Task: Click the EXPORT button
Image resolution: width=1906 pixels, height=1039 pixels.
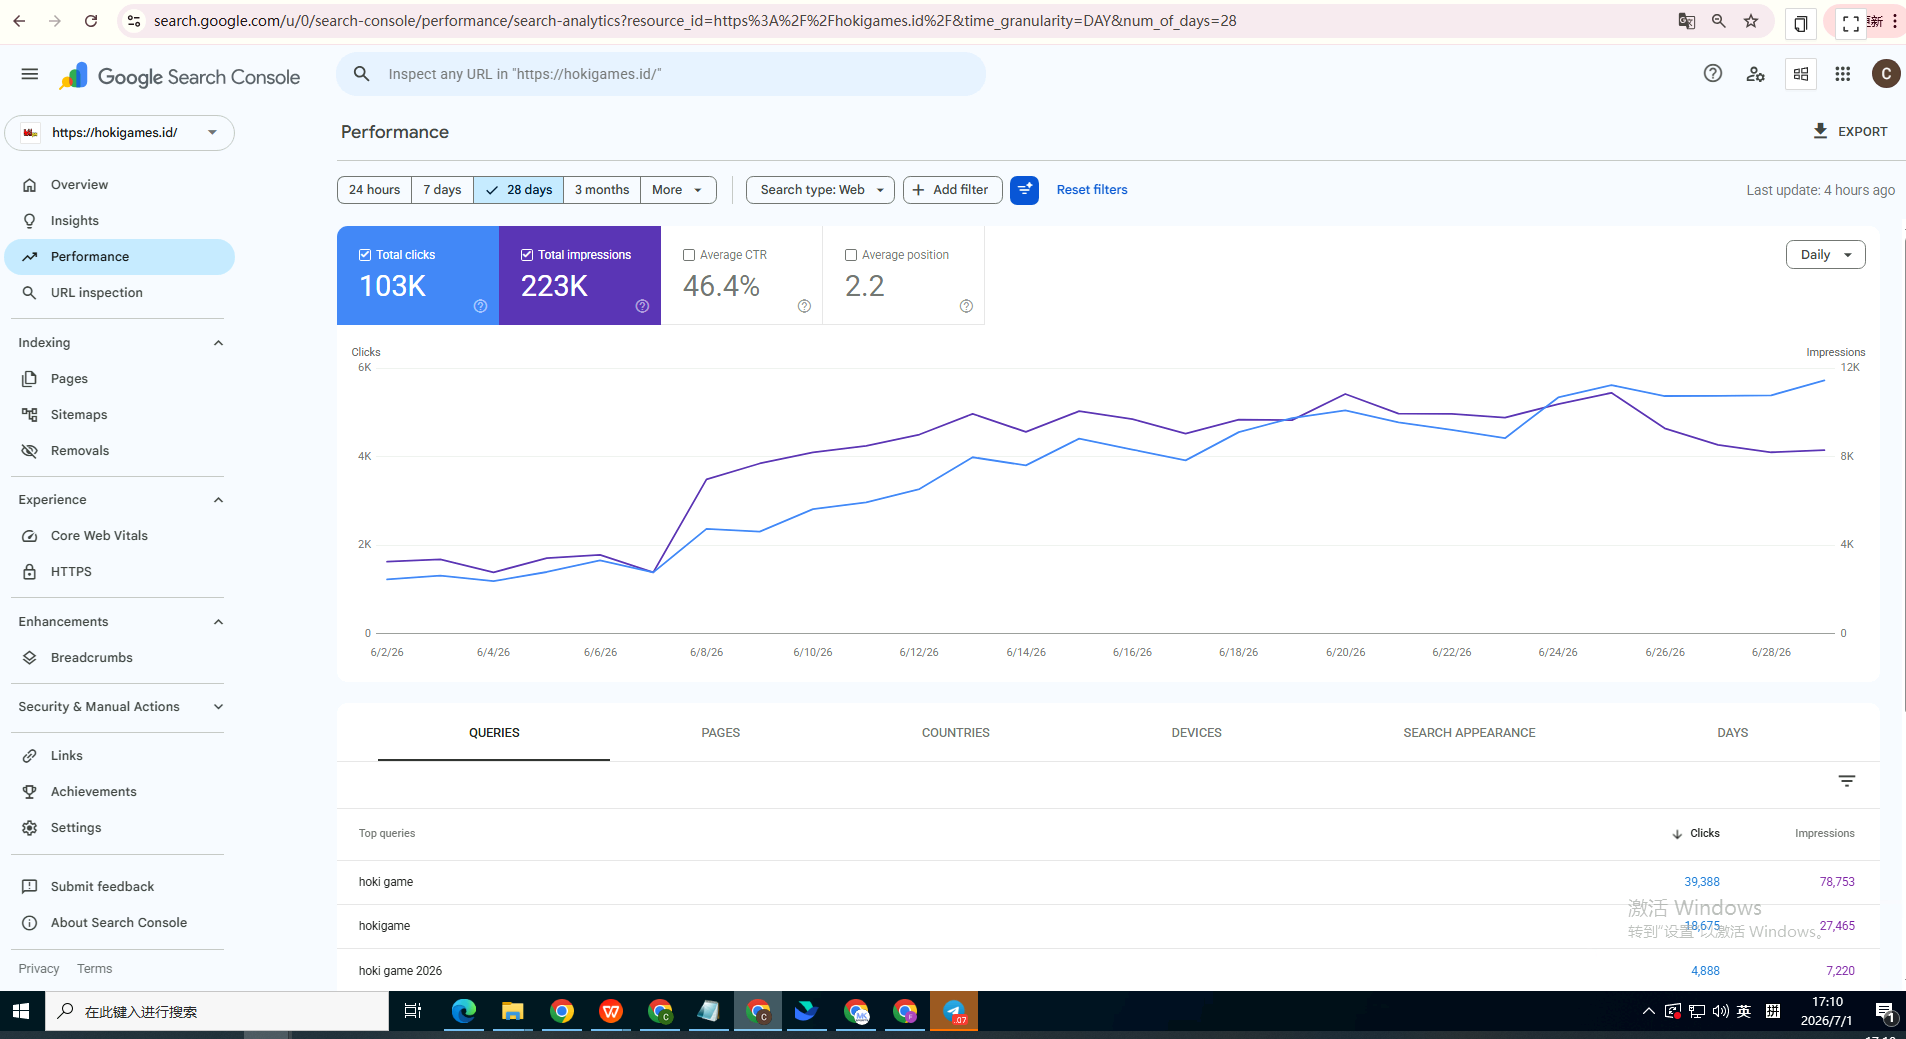Action: [x=1850, y=132]
